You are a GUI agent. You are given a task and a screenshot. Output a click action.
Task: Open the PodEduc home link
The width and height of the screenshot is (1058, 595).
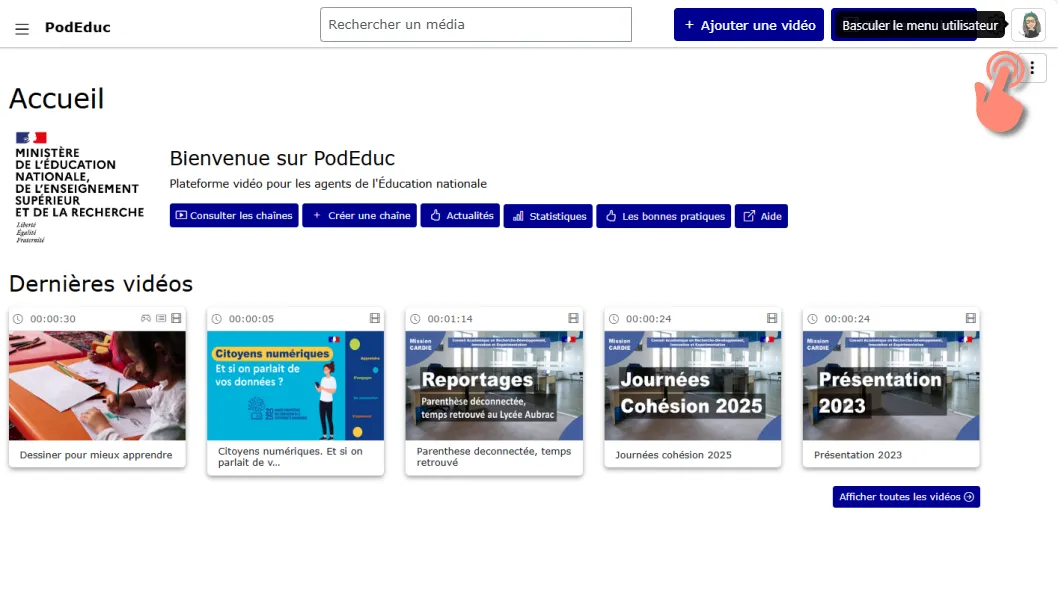point(78,28)
